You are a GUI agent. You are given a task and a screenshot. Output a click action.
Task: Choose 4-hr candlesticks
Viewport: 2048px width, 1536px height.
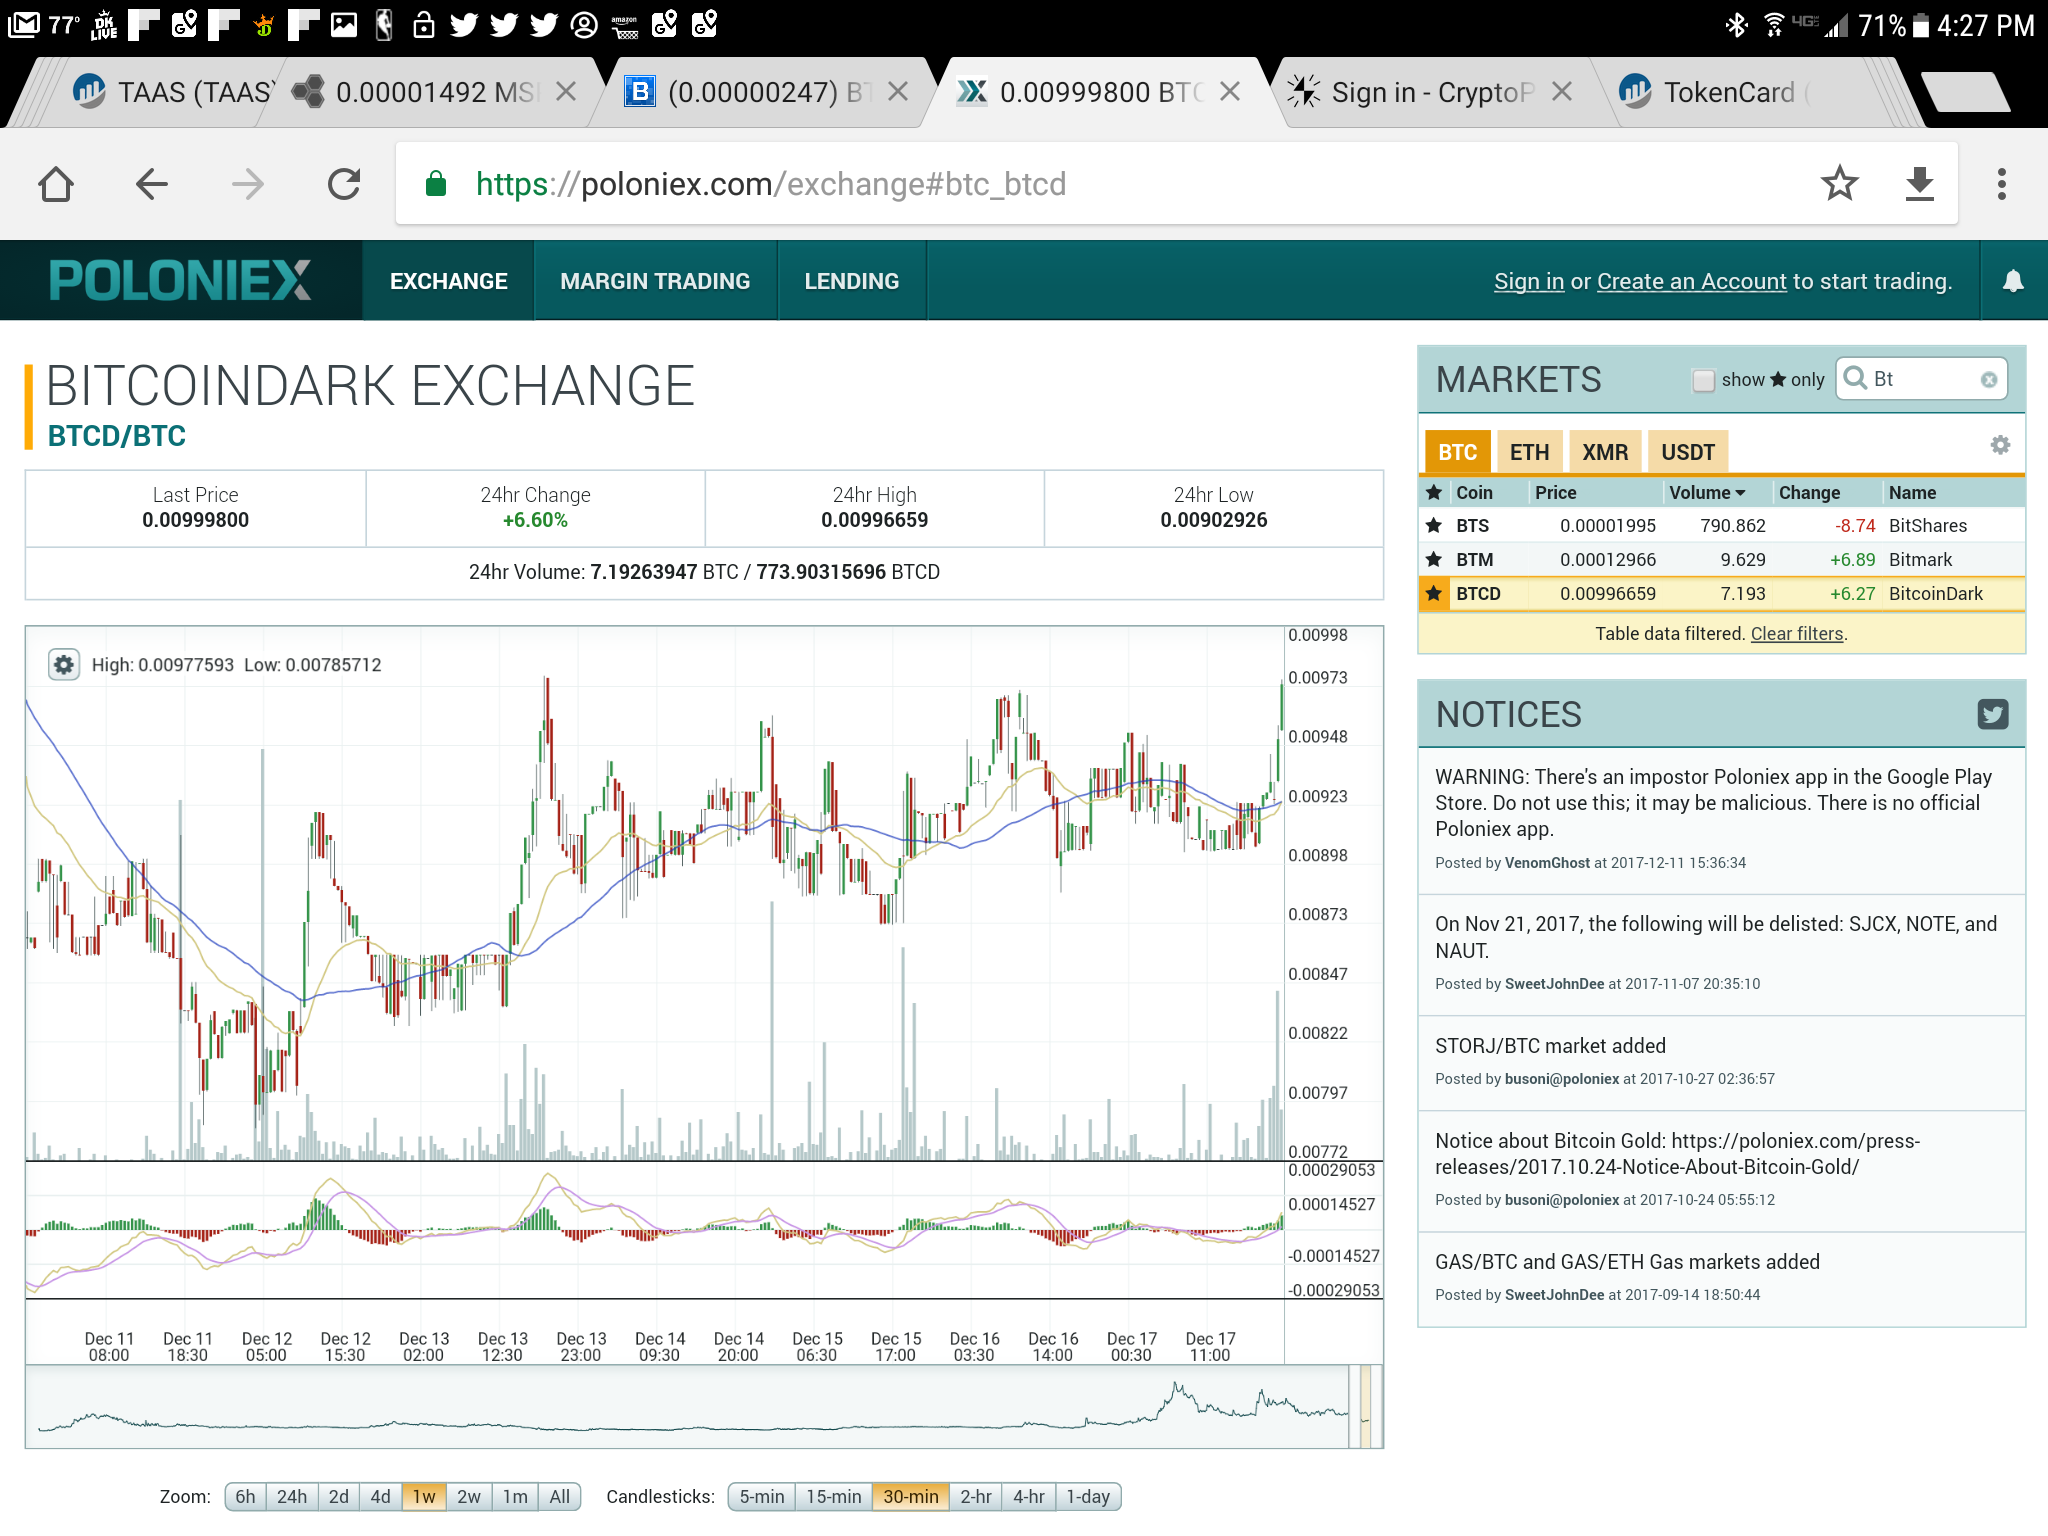point(1029,1497)
